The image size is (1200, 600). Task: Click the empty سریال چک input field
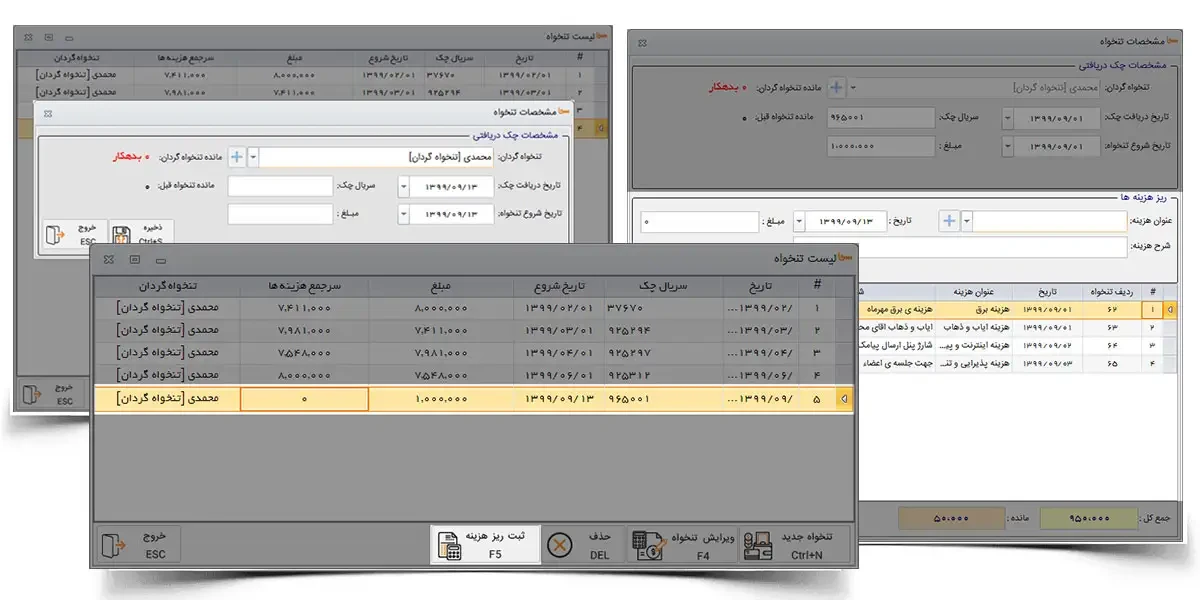click(280, 187)
